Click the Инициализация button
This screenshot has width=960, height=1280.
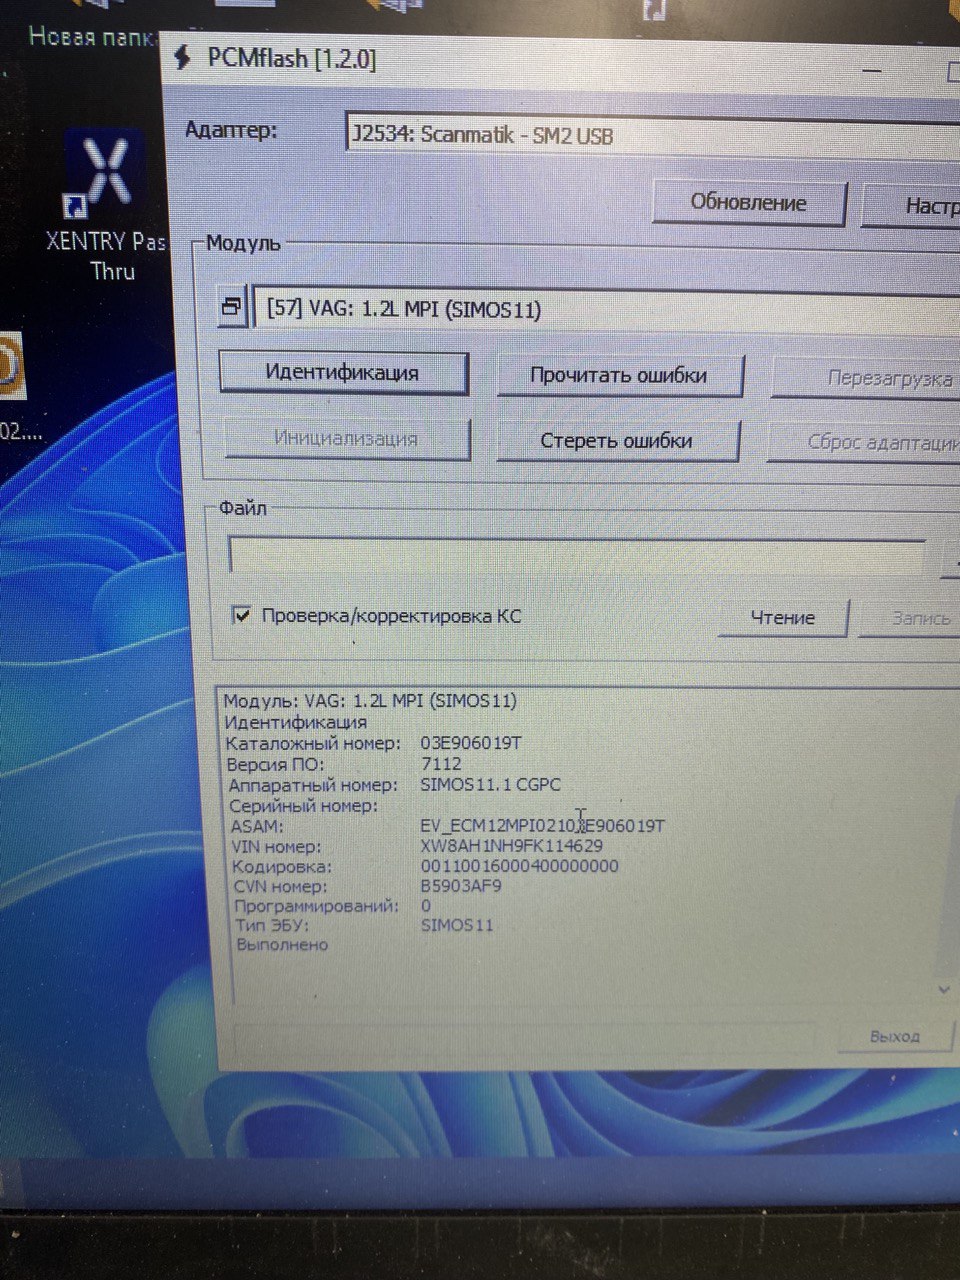346,439
